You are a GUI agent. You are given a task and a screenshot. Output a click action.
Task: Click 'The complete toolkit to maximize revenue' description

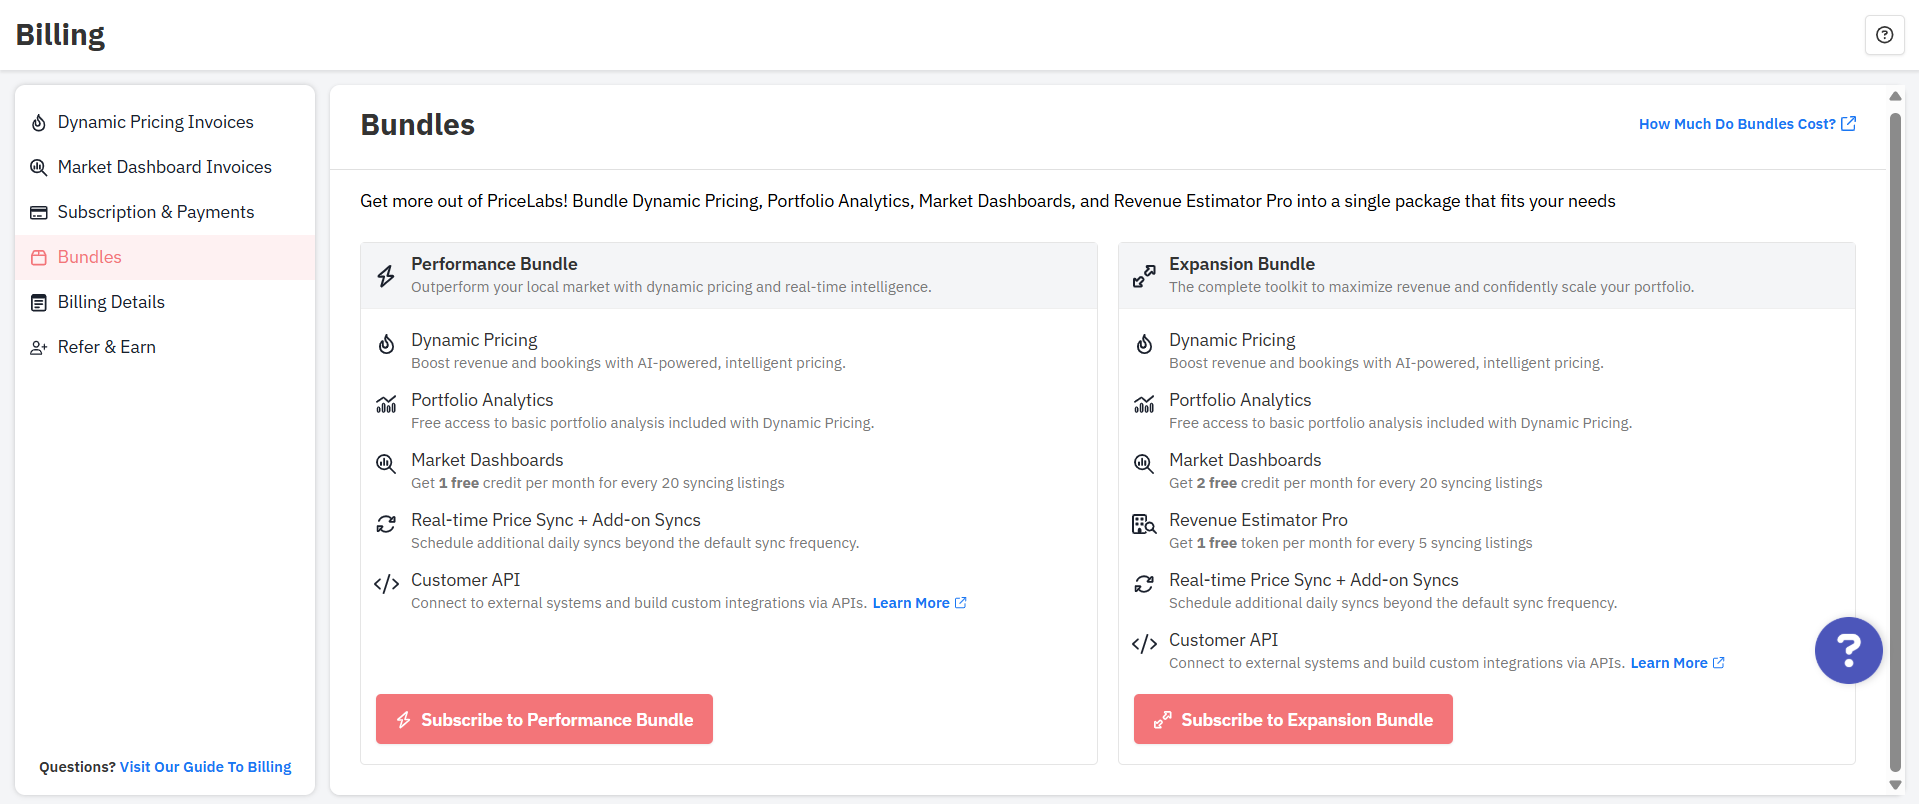tap(1431, 287)
